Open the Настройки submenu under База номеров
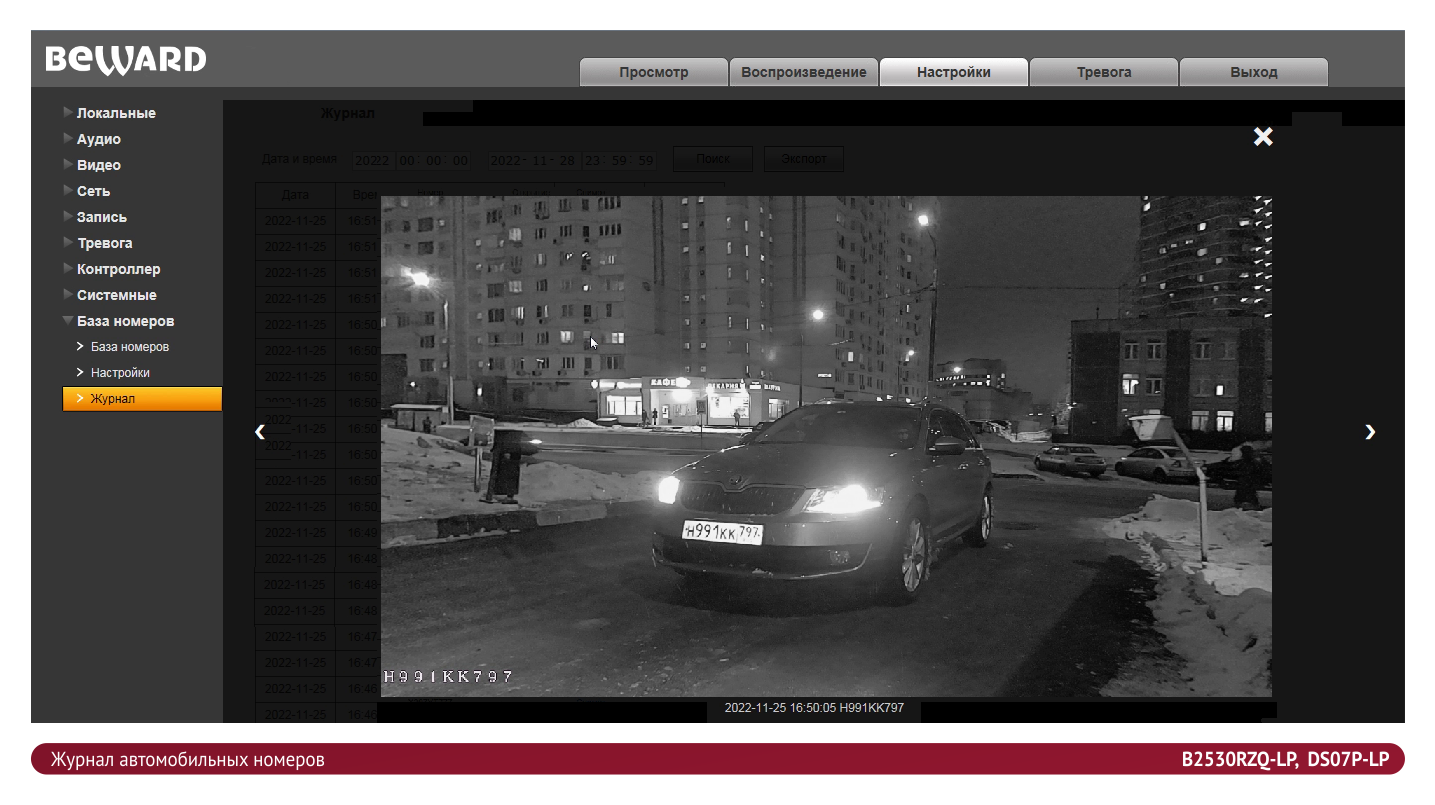Screen dimensions: 1435x805 [x=120, y=373]
